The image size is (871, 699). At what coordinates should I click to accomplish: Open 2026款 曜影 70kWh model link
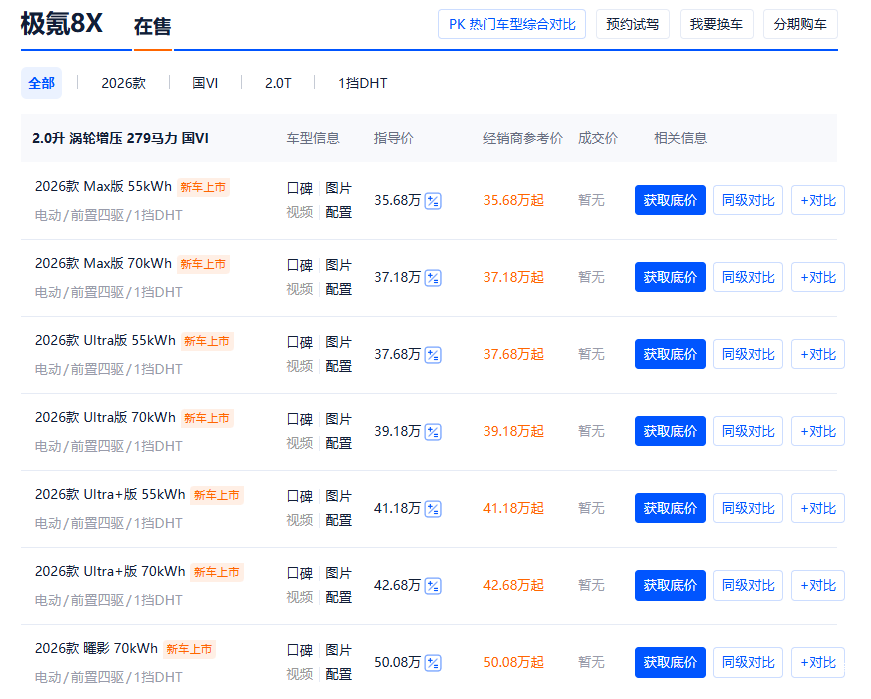click(x=96, y=648)
